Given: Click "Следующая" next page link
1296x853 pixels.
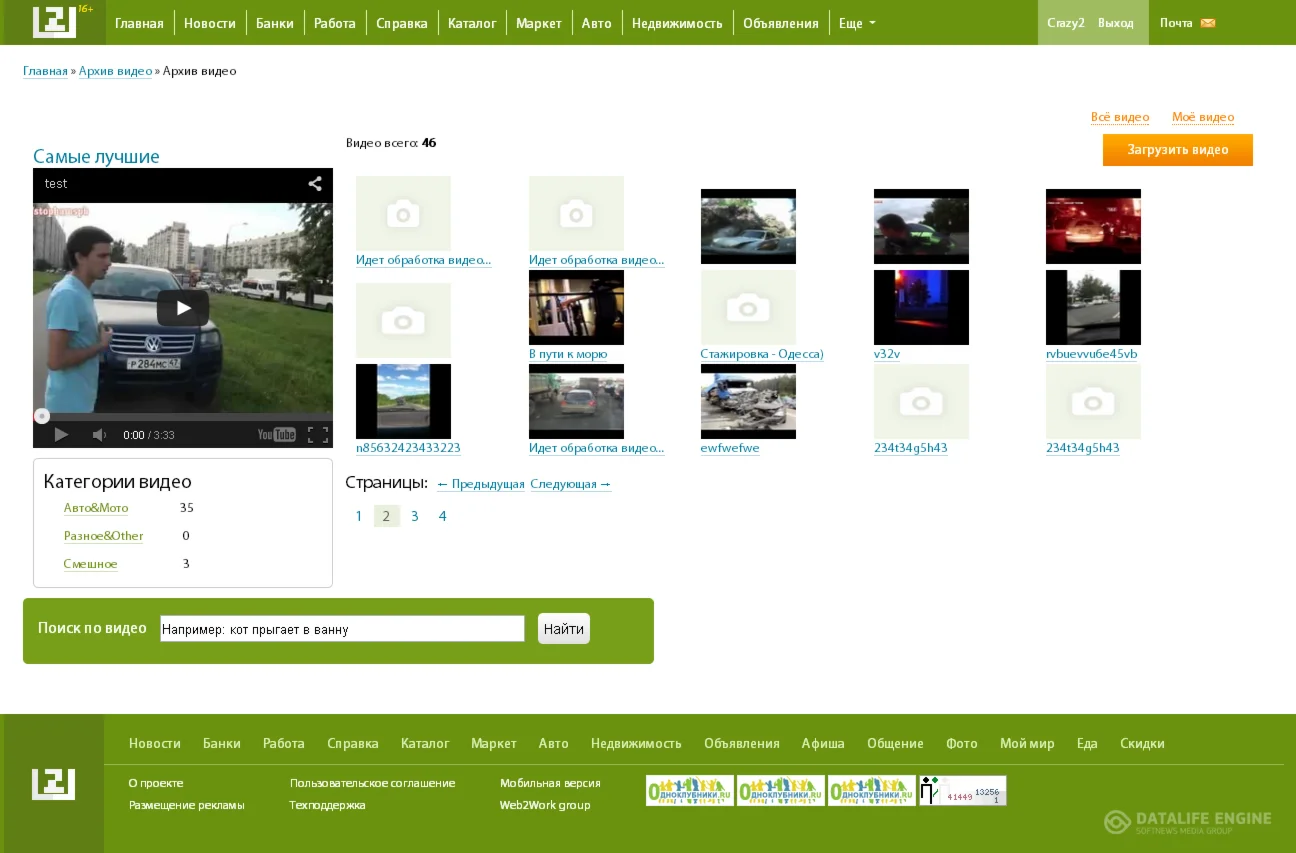Looking at the screenshot, I should coord(570,484).
